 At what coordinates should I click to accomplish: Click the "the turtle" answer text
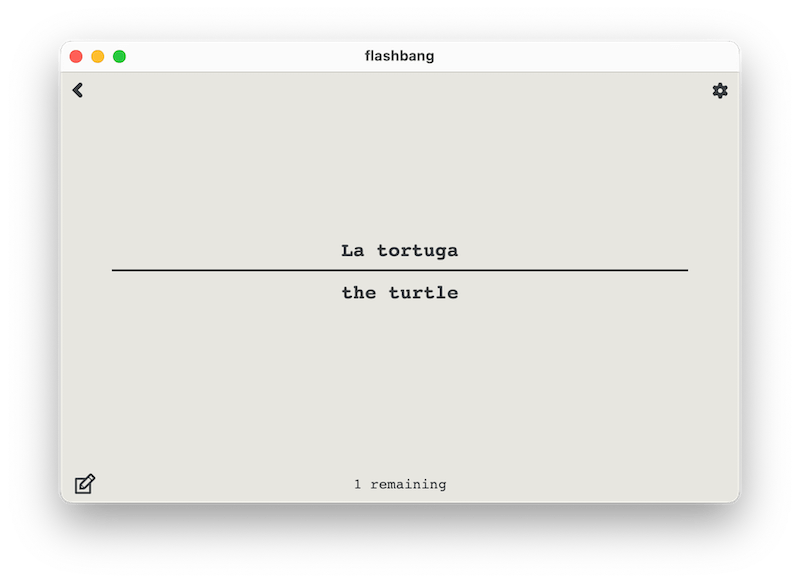(x=400, y=293)
